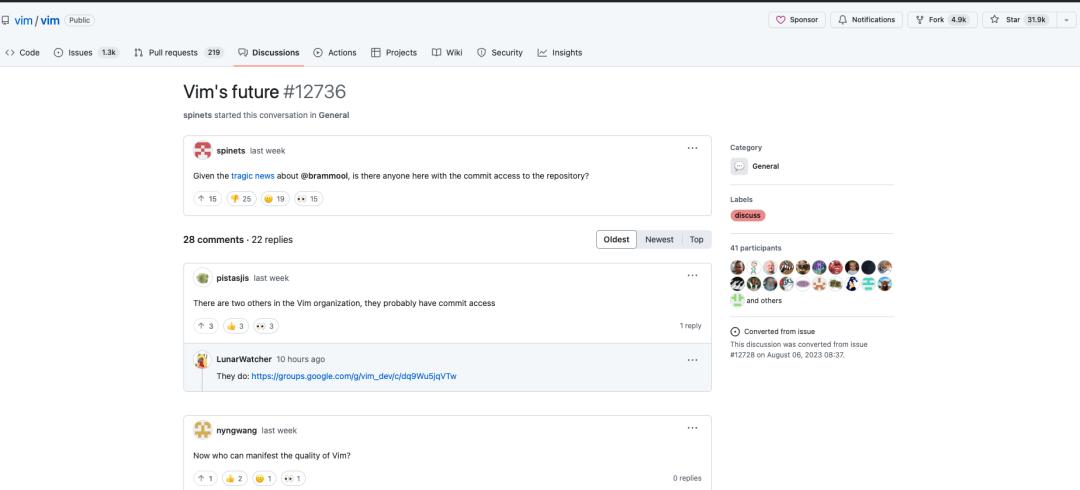Click pistasjis' avatar
Image resolution: width=1080 pixels, height=490 pixels.
202,278
